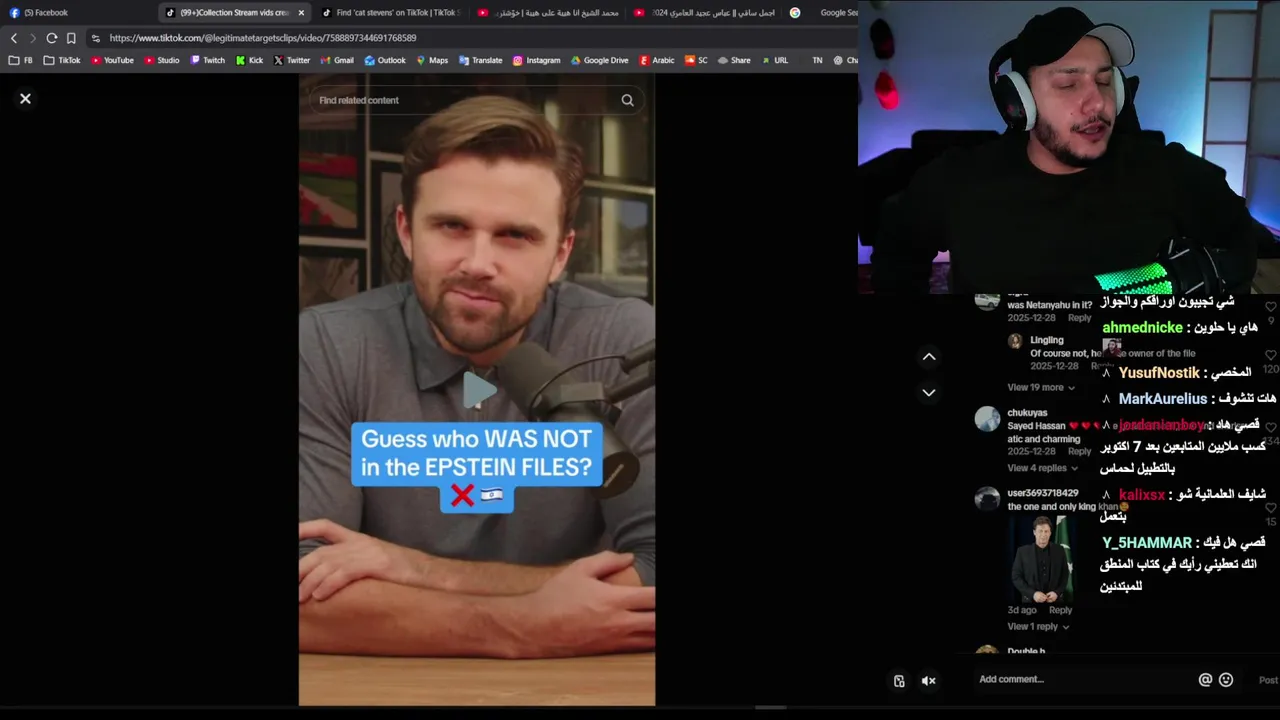Reply to the 3d ago comment

[1060, 610]
